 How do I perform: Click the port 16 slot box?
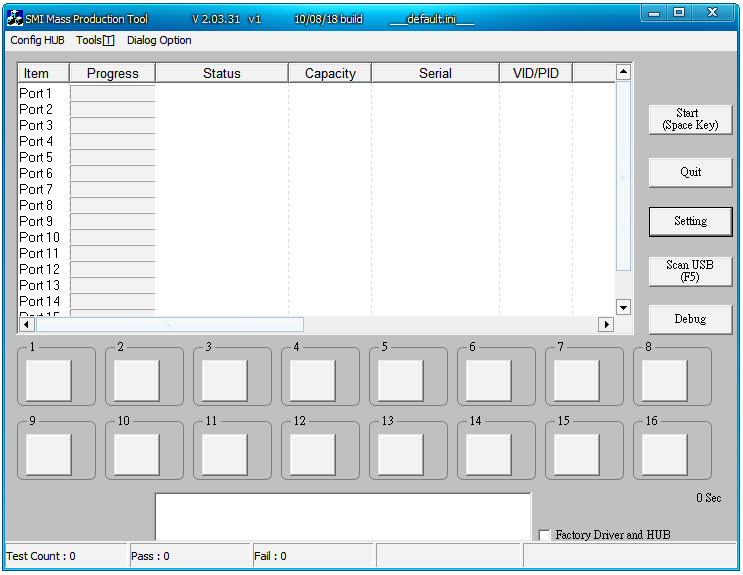tap(665, 455)
